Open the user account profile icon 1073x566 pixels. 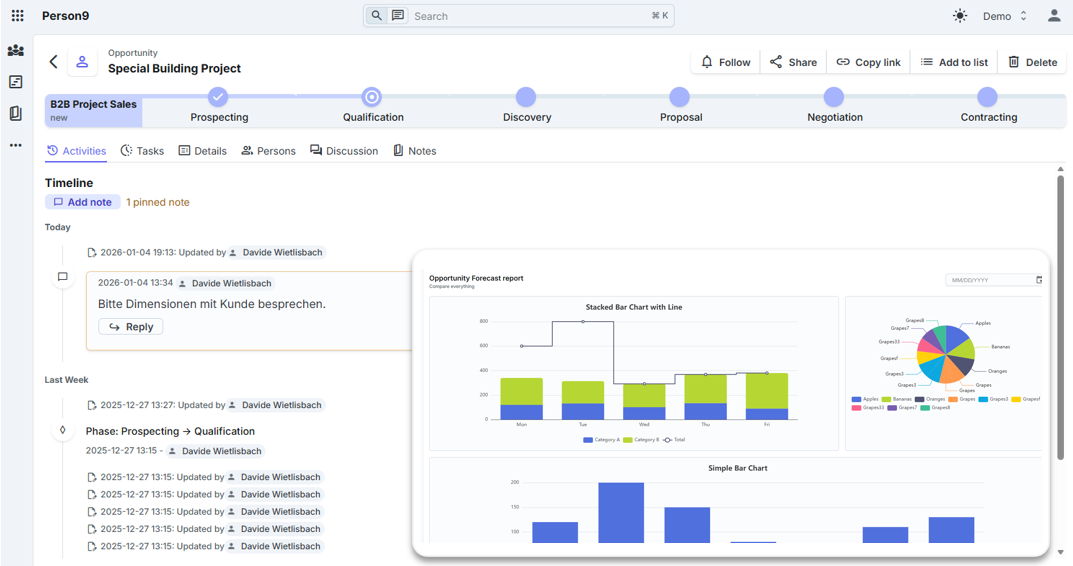point(1054,16)
